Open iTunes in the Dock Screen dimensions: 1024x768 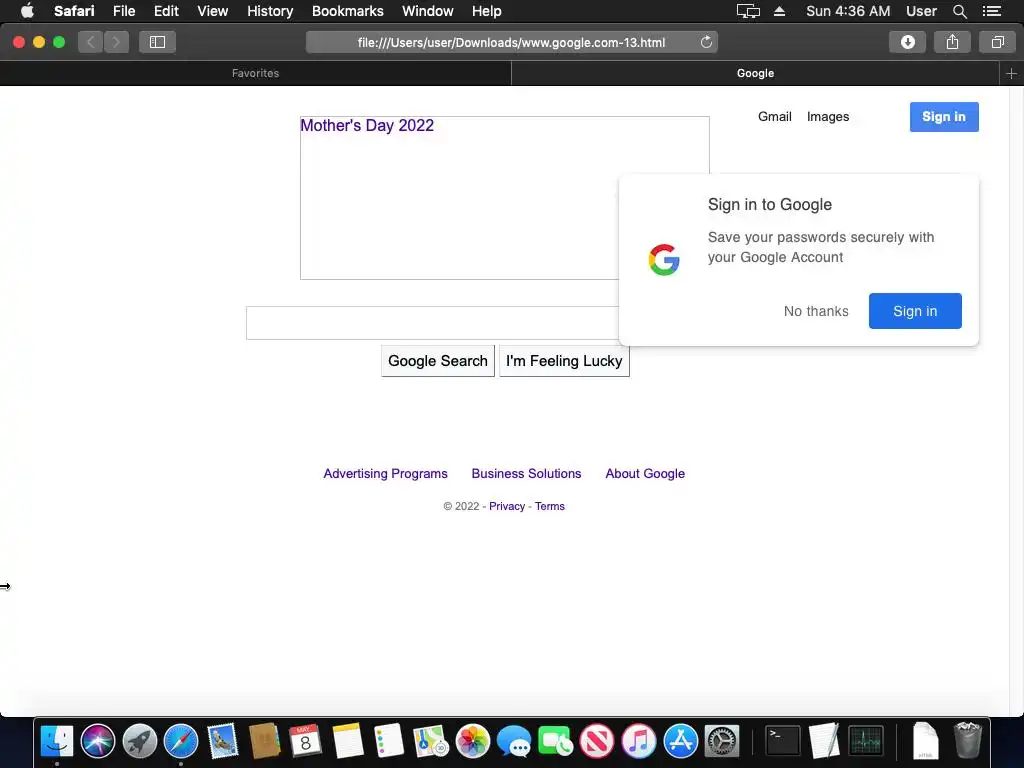[639, 741]
